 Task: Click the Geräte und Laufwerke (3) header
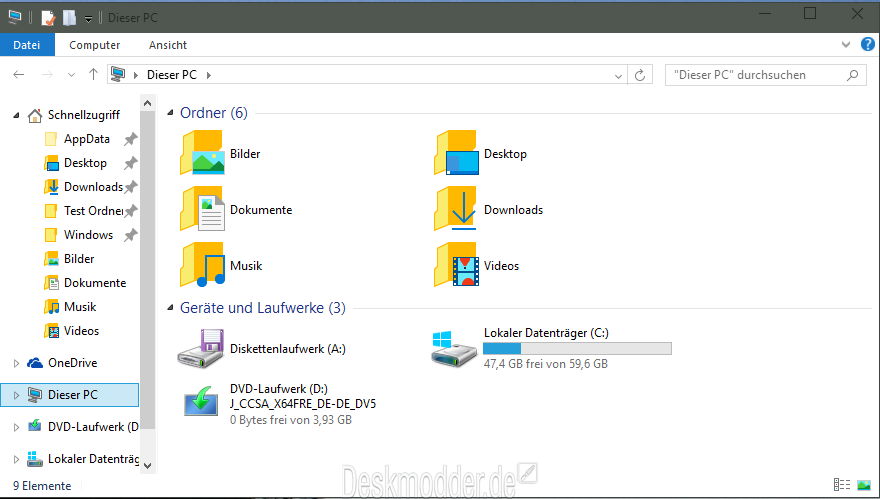(x=263, y=308)
